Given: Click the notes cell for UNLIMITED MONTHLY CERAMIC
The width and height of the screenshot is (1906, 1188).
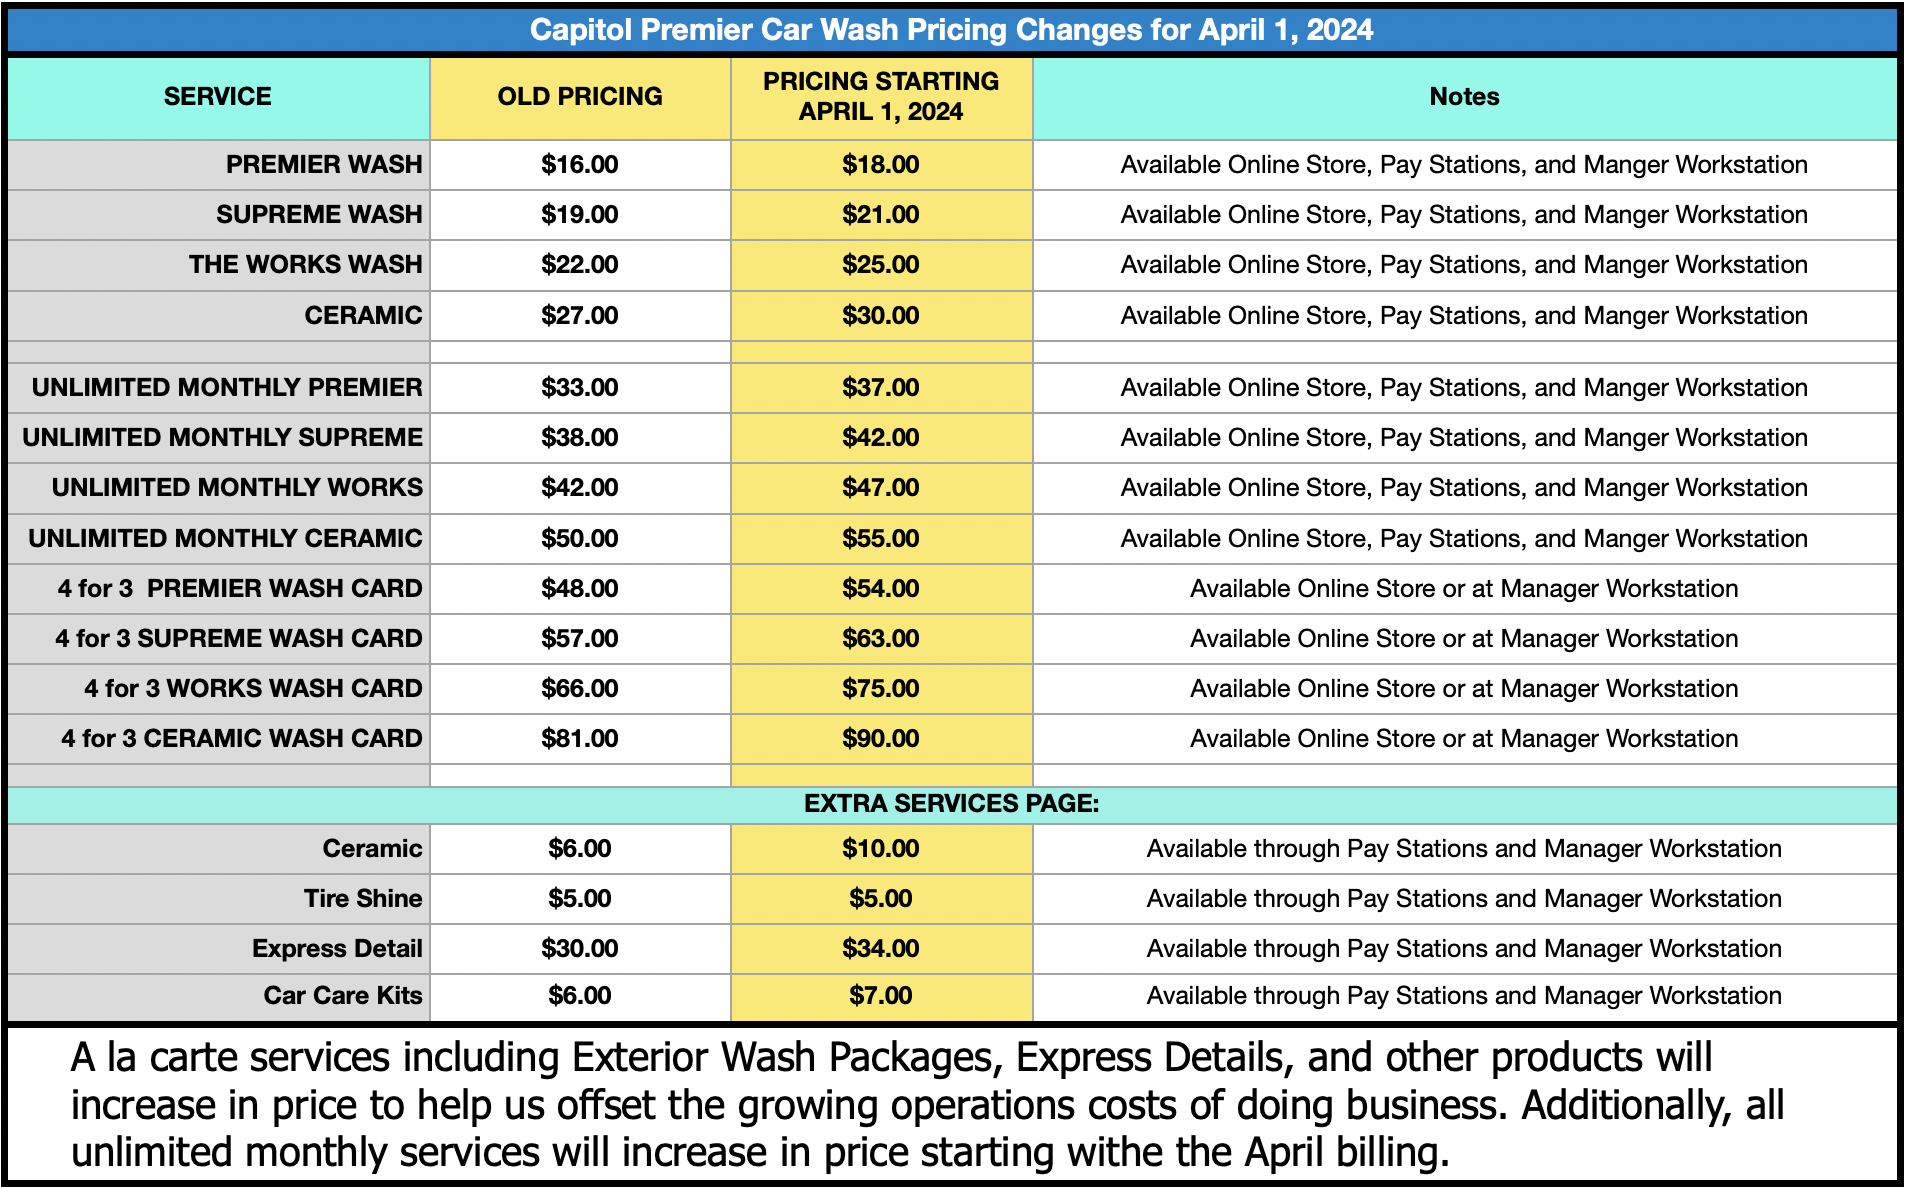Looking at the screenshot, I should tap(1464, 539).
